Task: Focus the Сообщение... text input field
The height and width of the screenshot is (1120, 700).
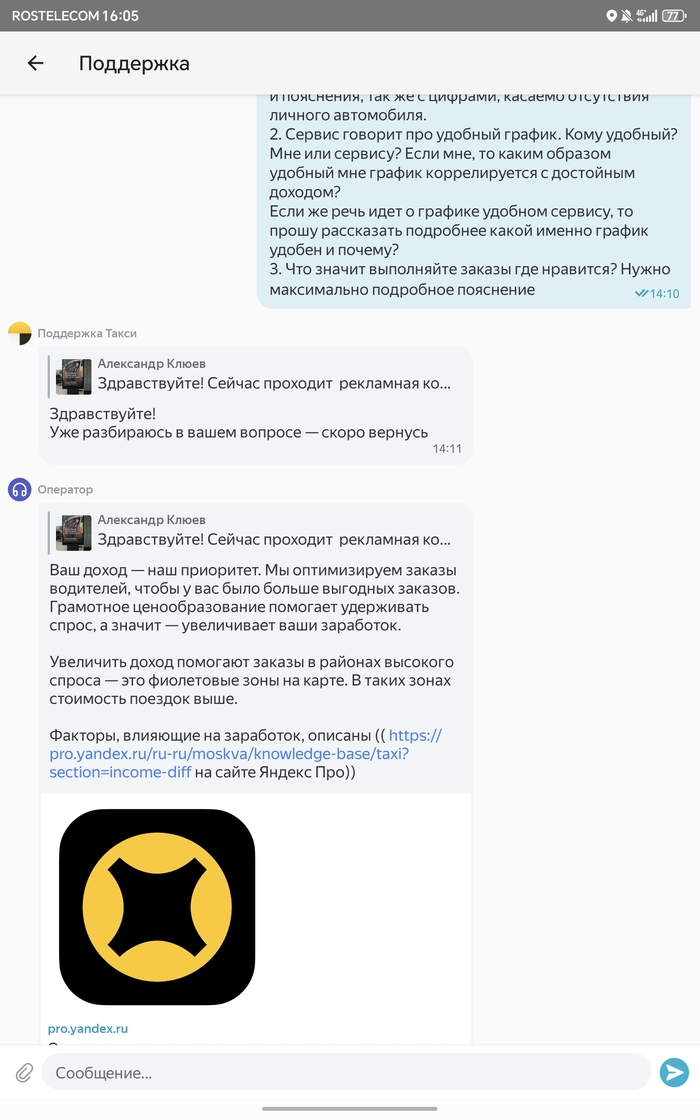Action: point(346,1073)
